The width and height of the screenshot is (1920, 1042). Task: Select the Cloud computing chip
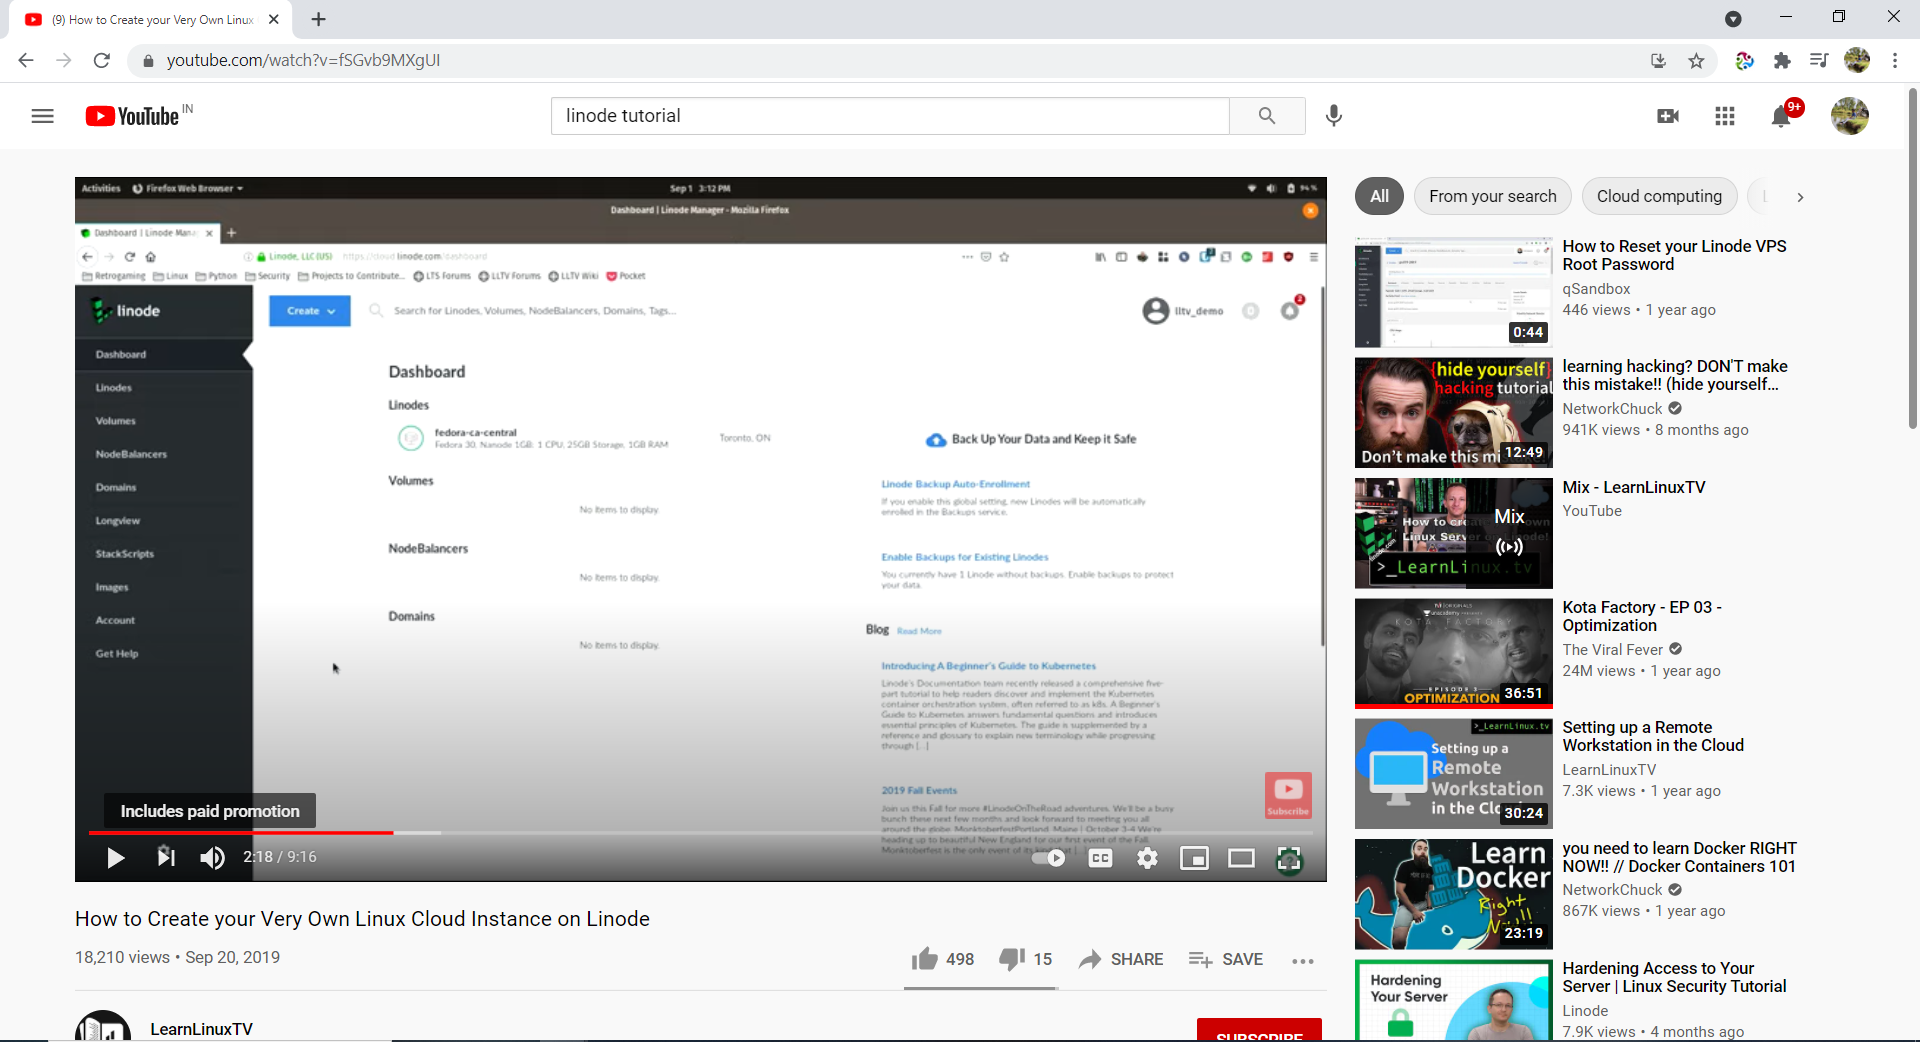(x=1659, y=196)
